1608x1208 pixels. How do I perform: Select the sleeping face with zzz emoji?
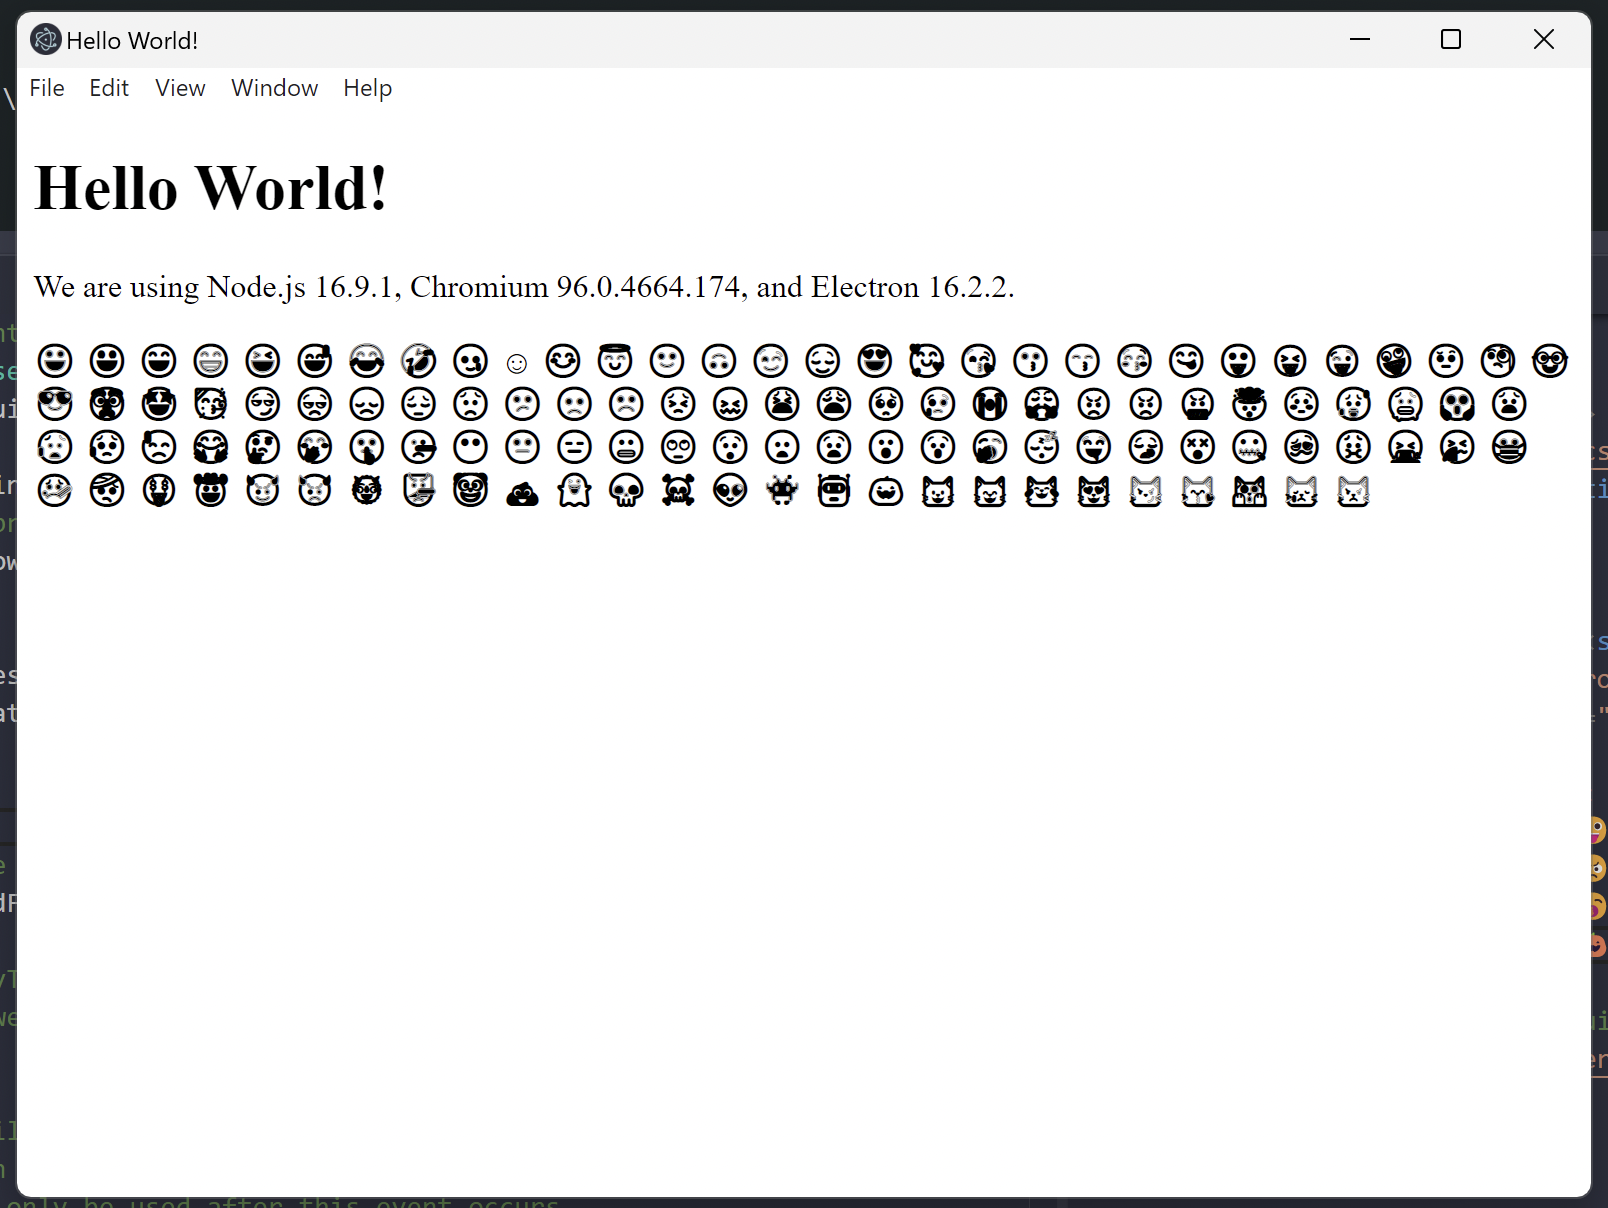click(x=1042, y=447)
